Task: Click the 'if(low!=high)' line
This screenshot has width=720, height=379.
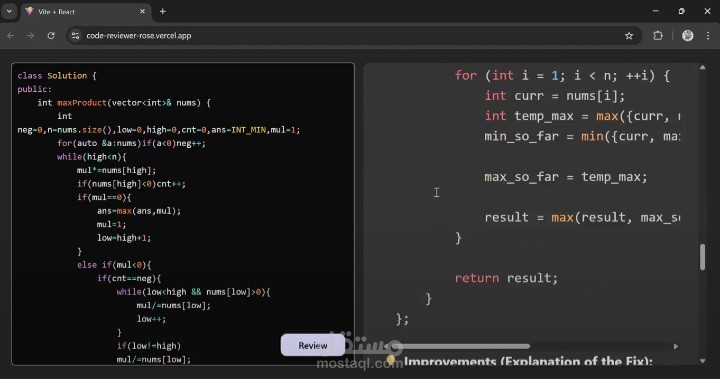Action: pos(149,346)
